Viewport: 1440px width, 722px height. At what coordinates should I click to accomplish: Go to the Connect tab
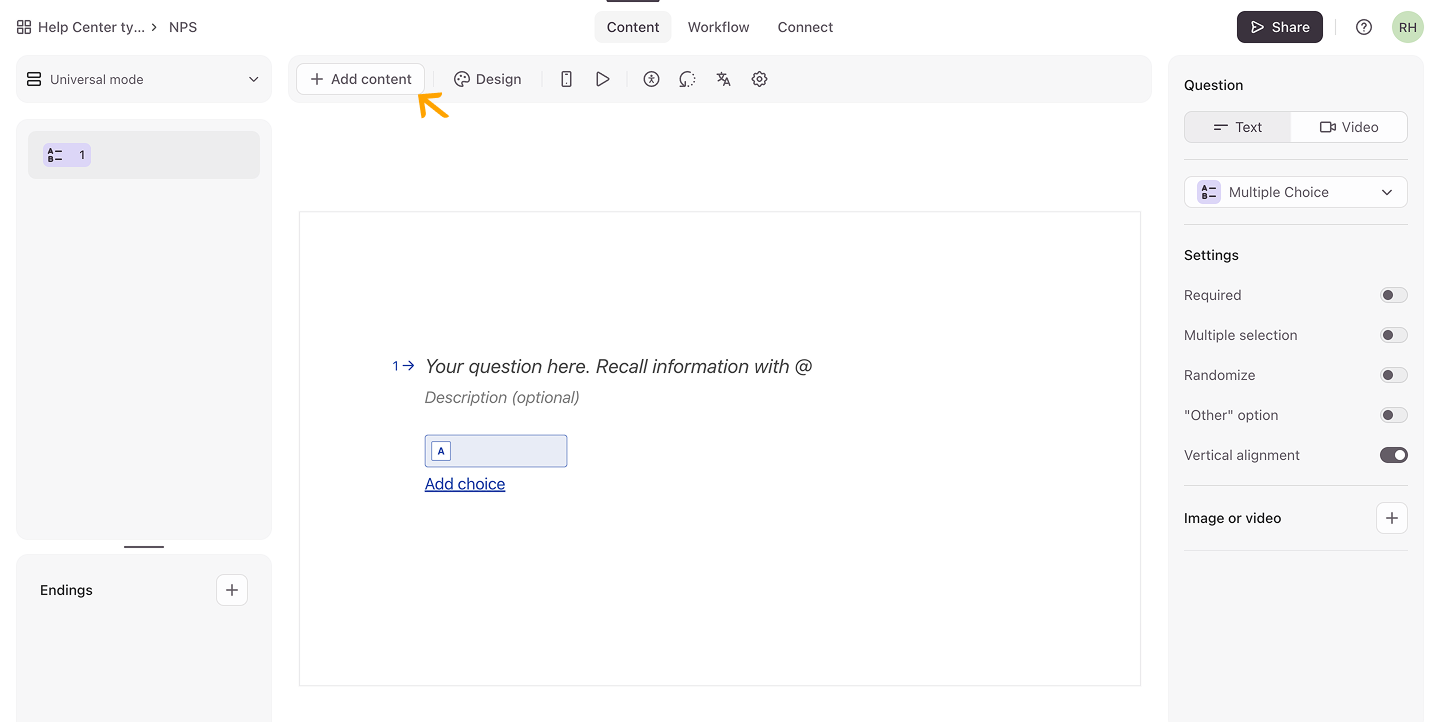805,27
